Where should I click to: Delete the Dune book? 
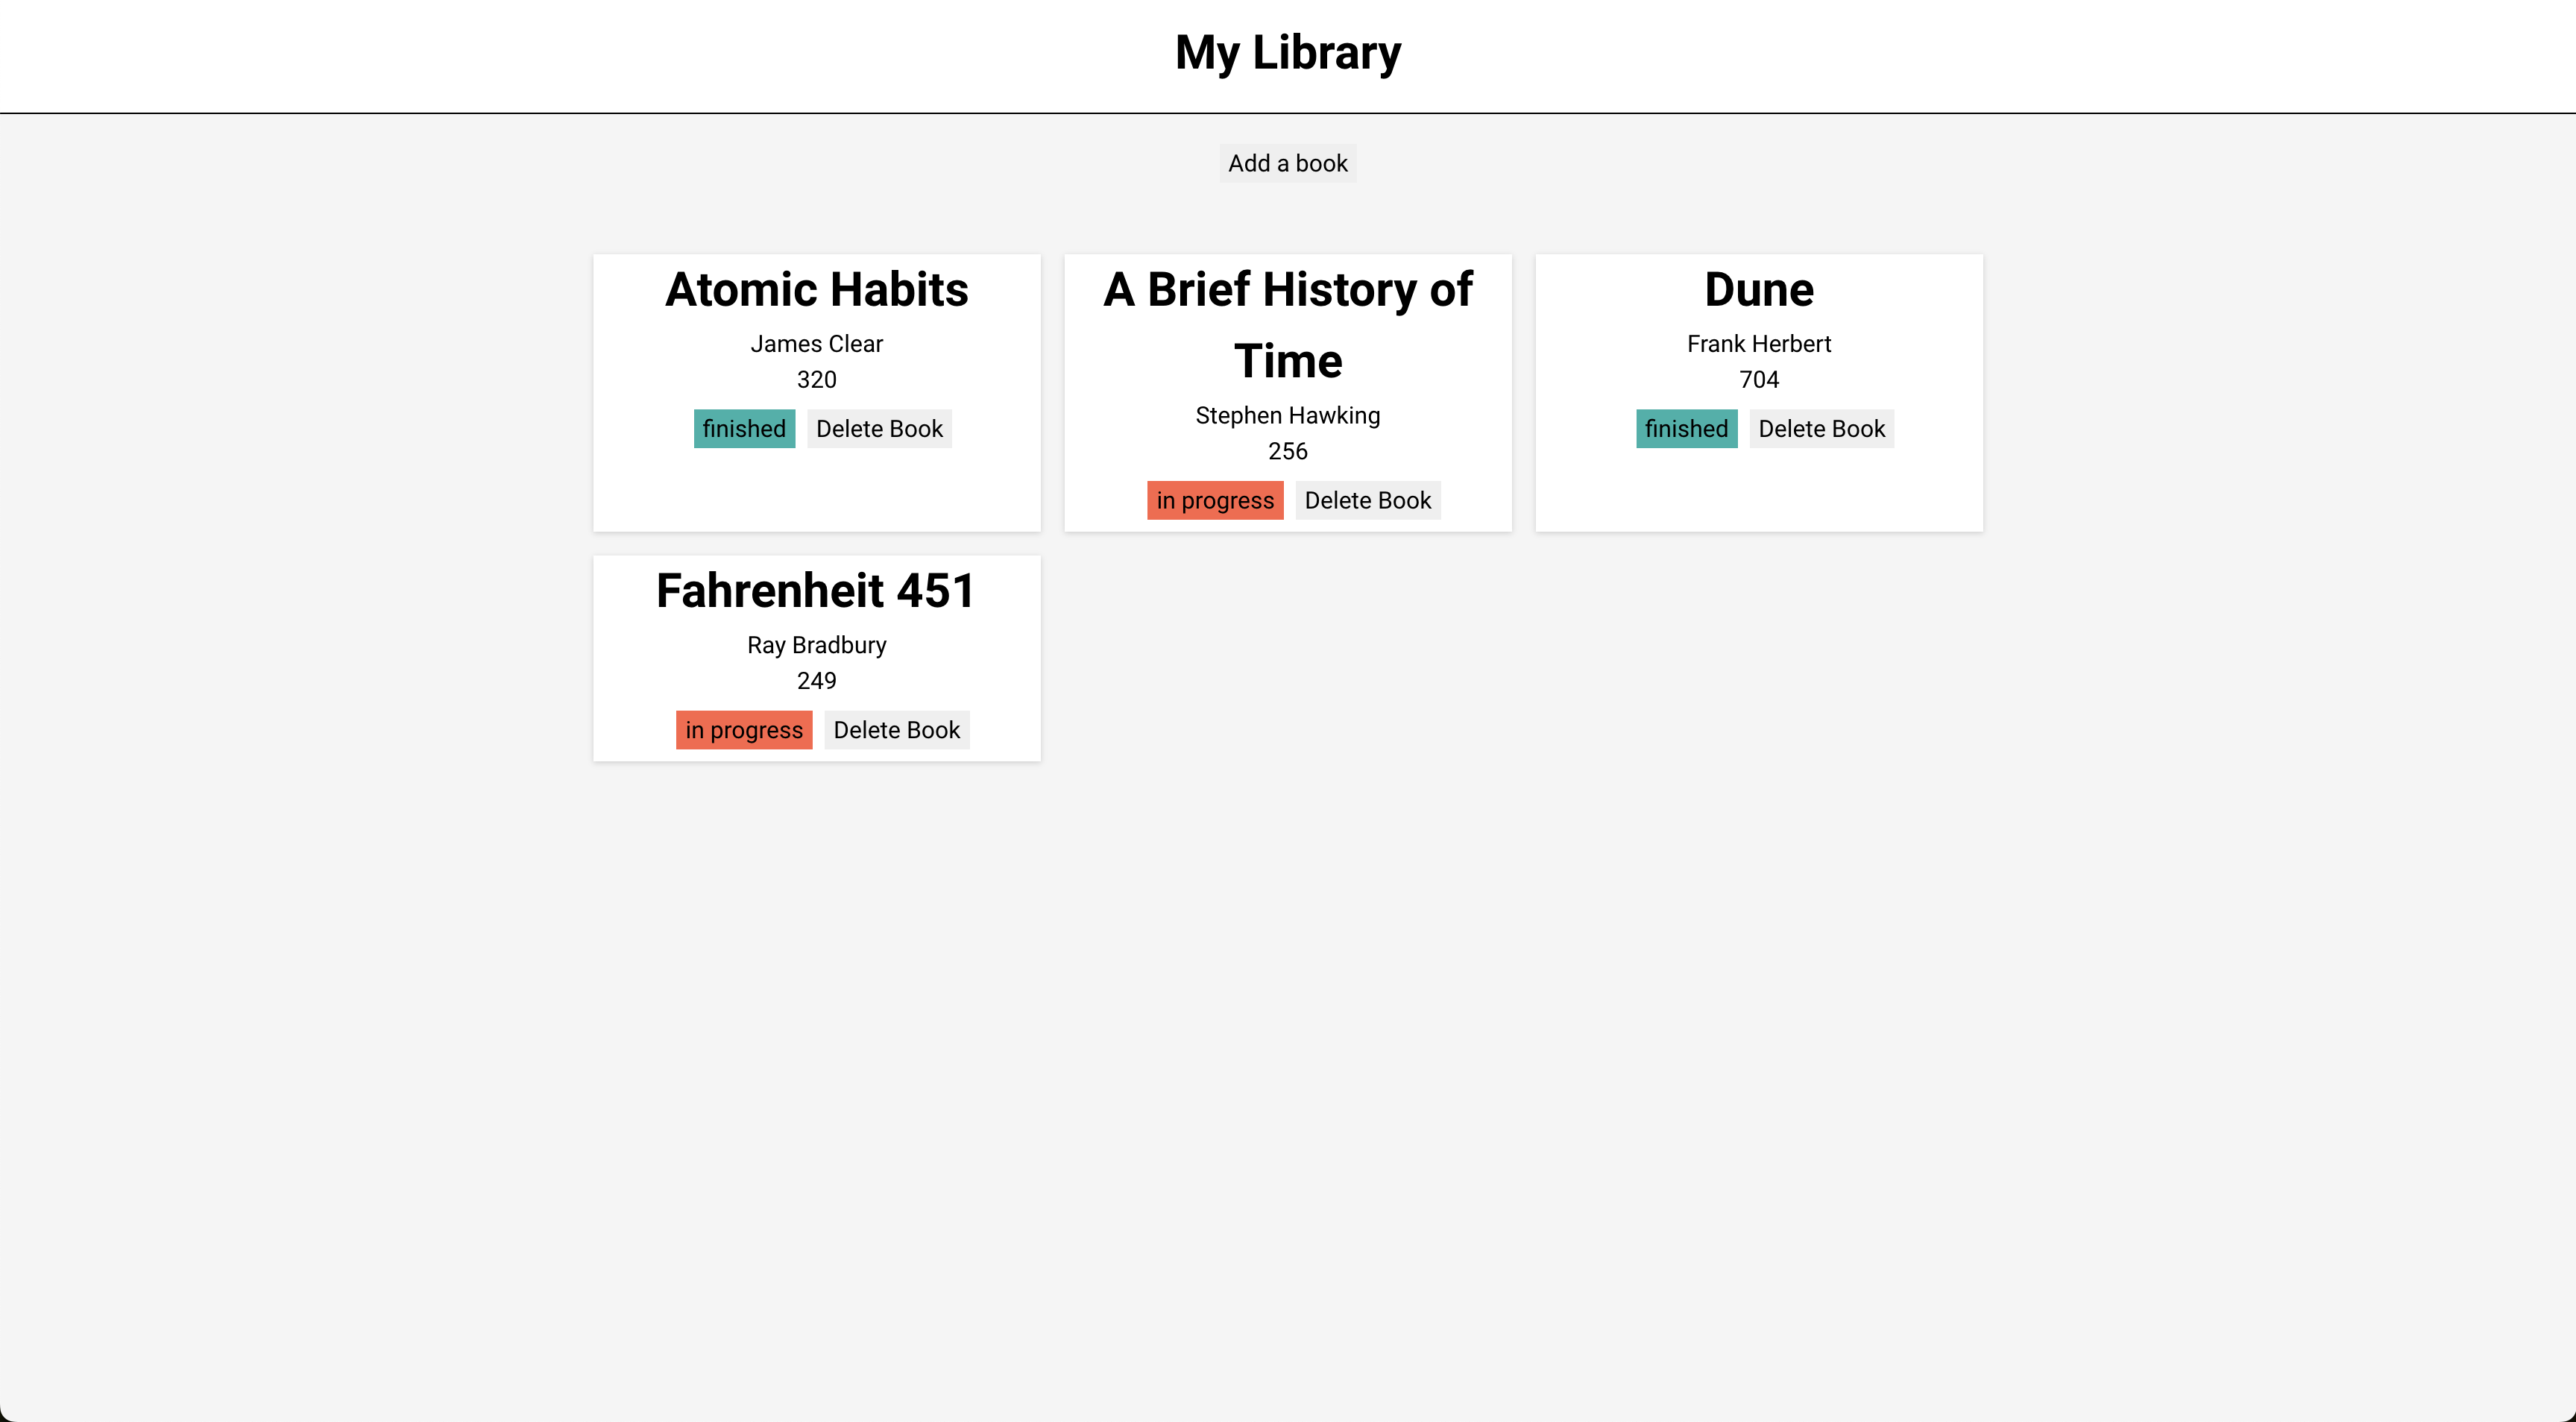[1822, 428]
